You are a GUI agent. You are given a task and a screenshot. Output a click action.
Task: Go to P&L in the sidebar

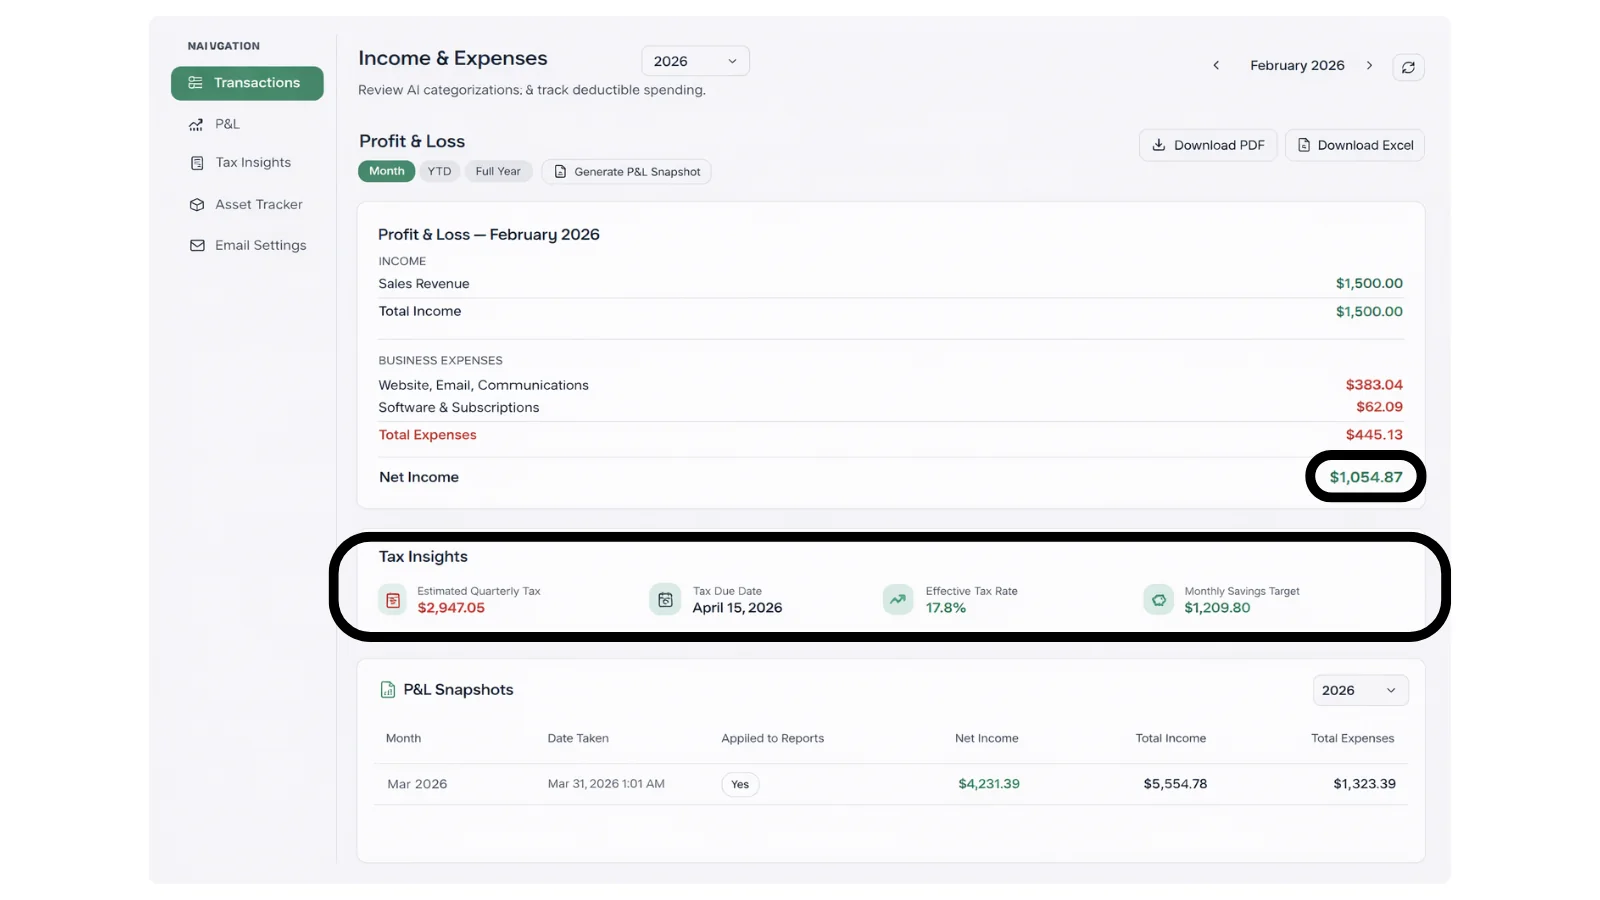pyautogui.click(x=214, y=124)
